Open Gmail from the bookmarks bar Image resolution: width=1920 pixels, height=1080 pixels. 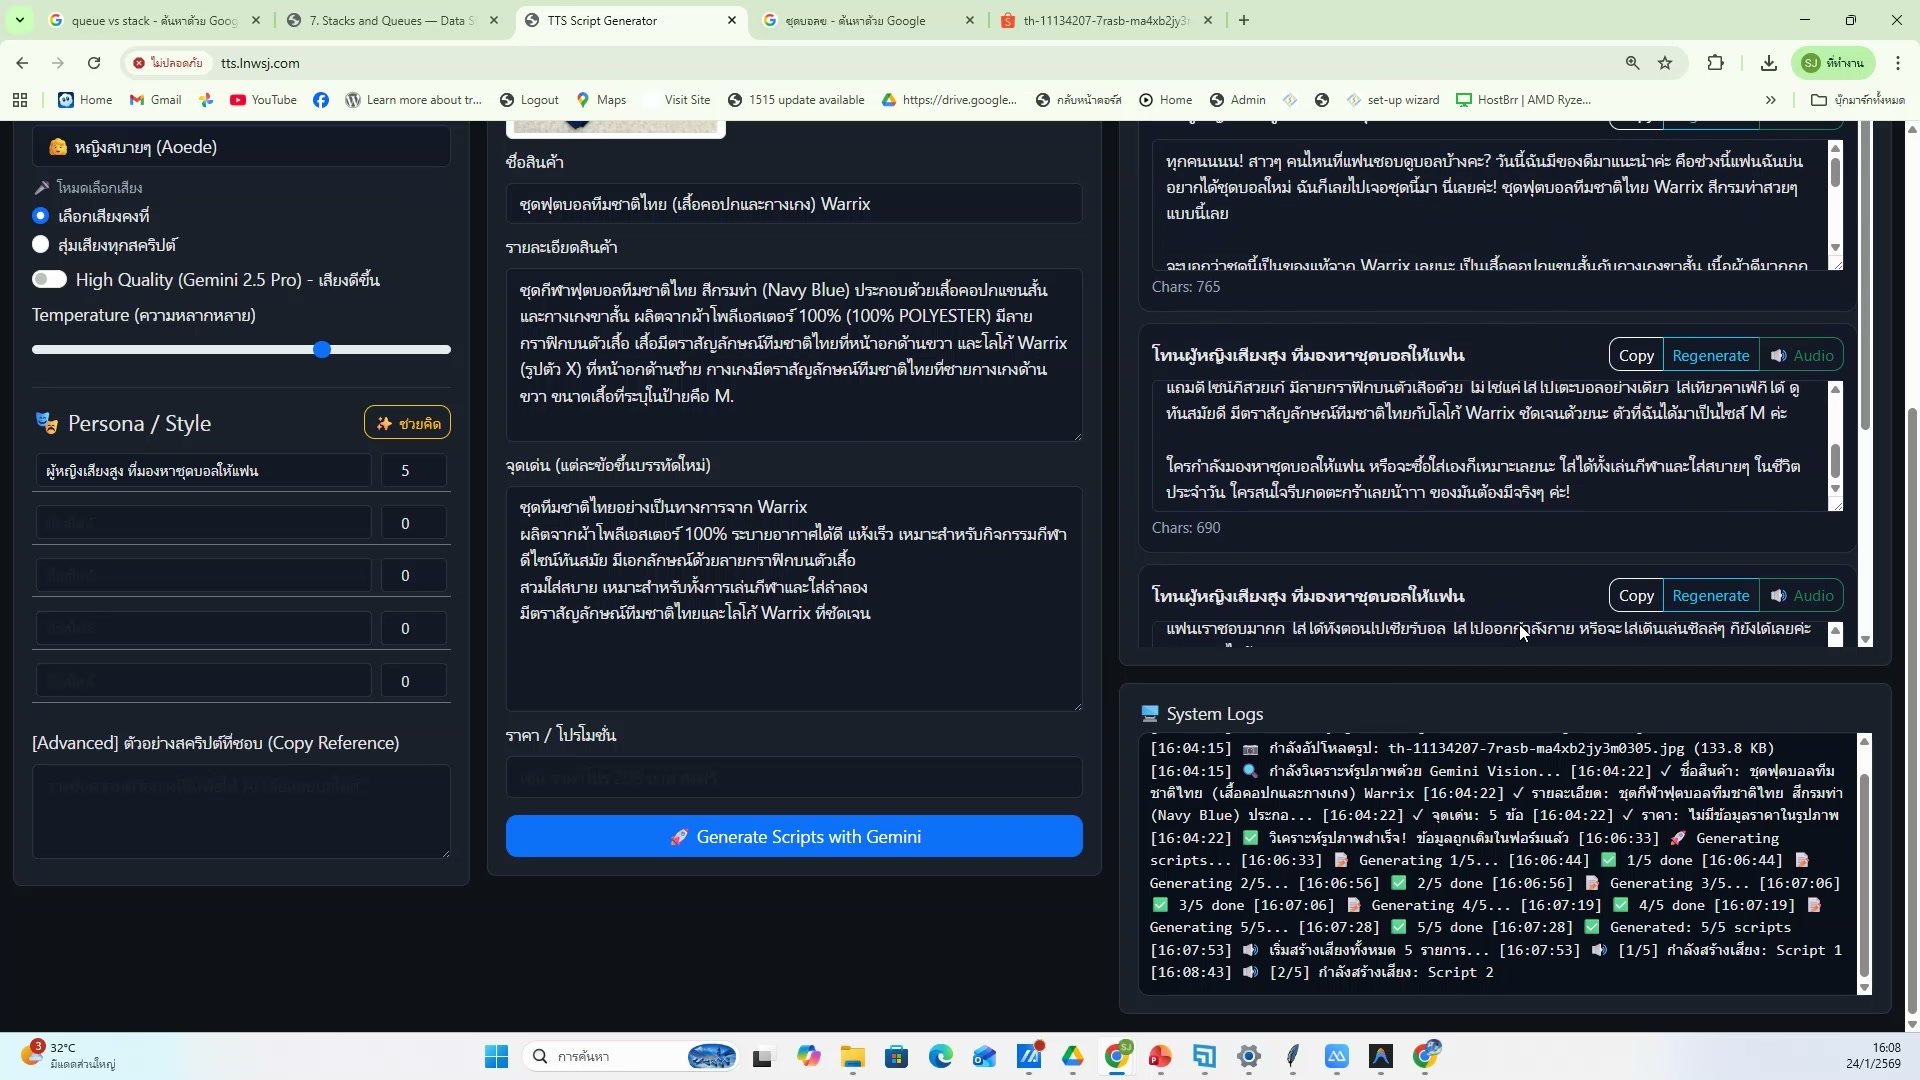154,100
